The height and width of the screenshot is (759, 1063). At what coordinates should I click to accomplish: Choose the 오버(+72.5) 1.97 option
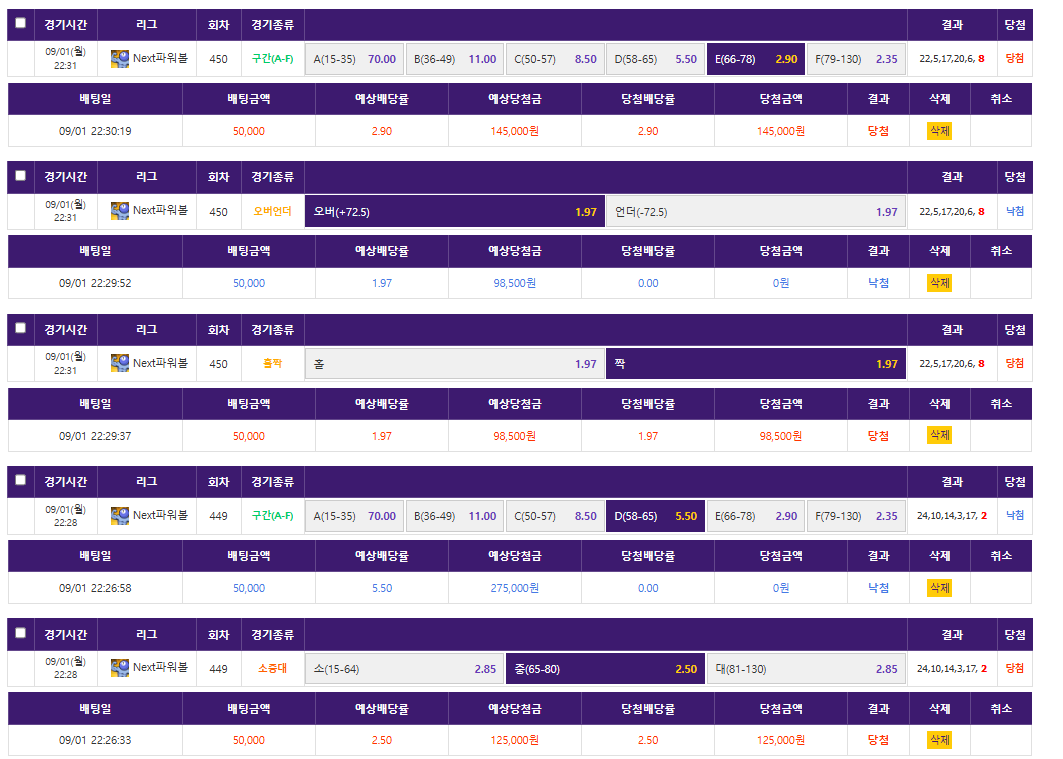[455, 211]
